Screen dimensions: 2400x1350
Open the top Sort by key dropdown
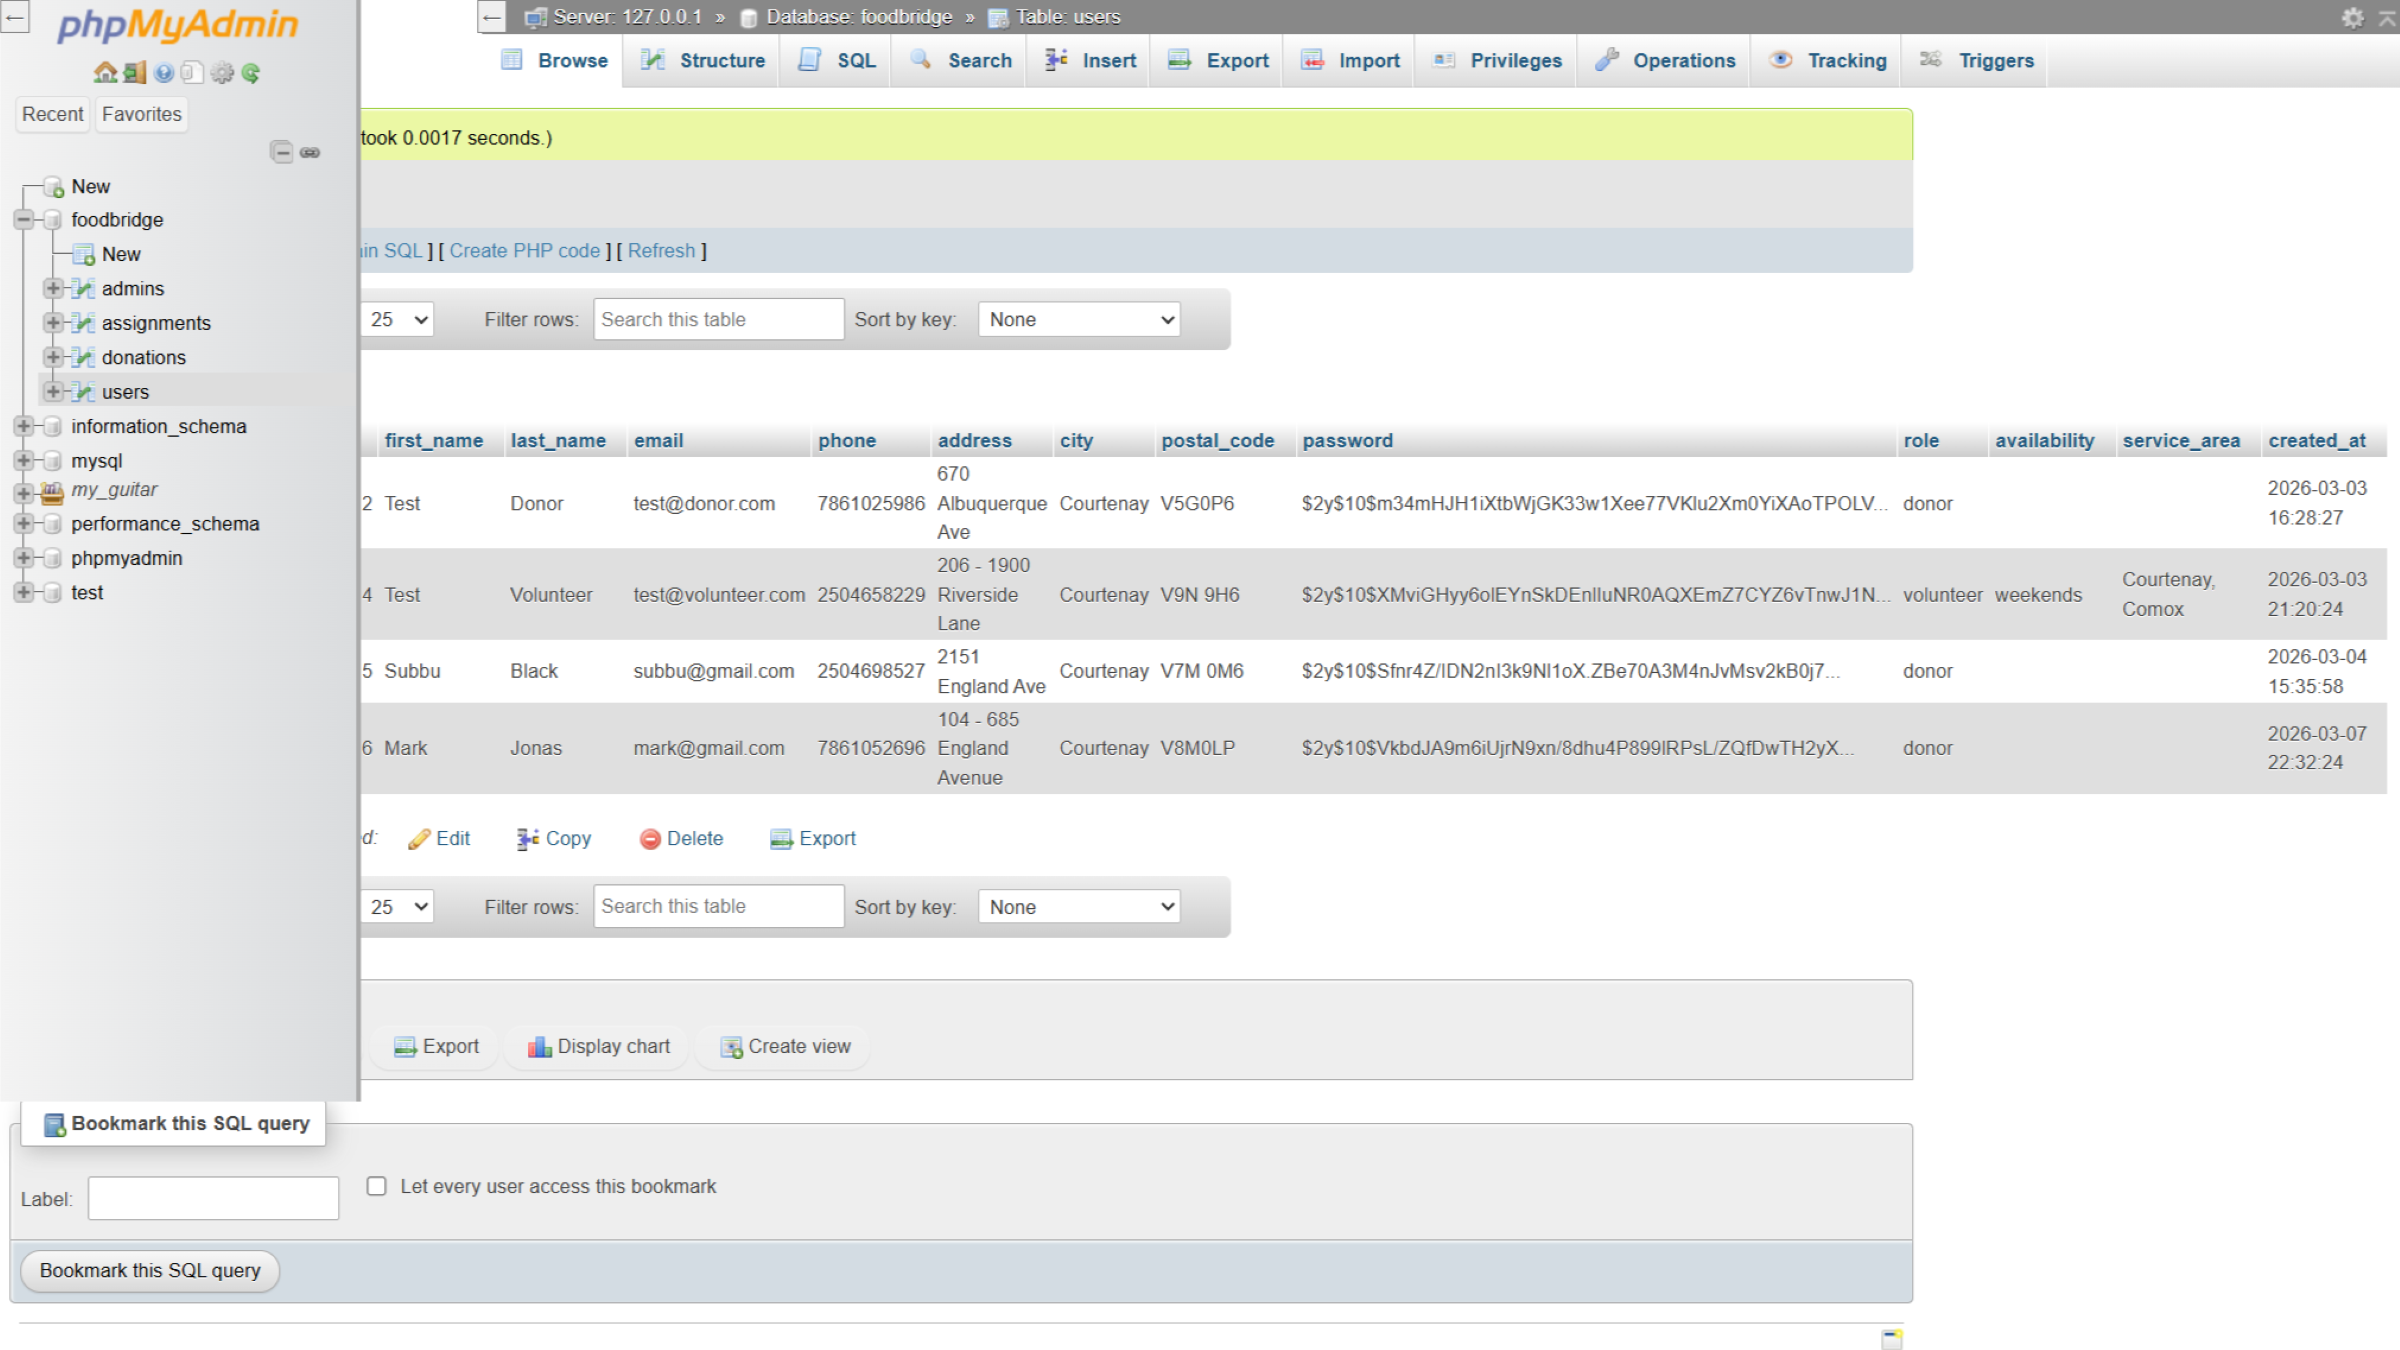point(1079,320)
